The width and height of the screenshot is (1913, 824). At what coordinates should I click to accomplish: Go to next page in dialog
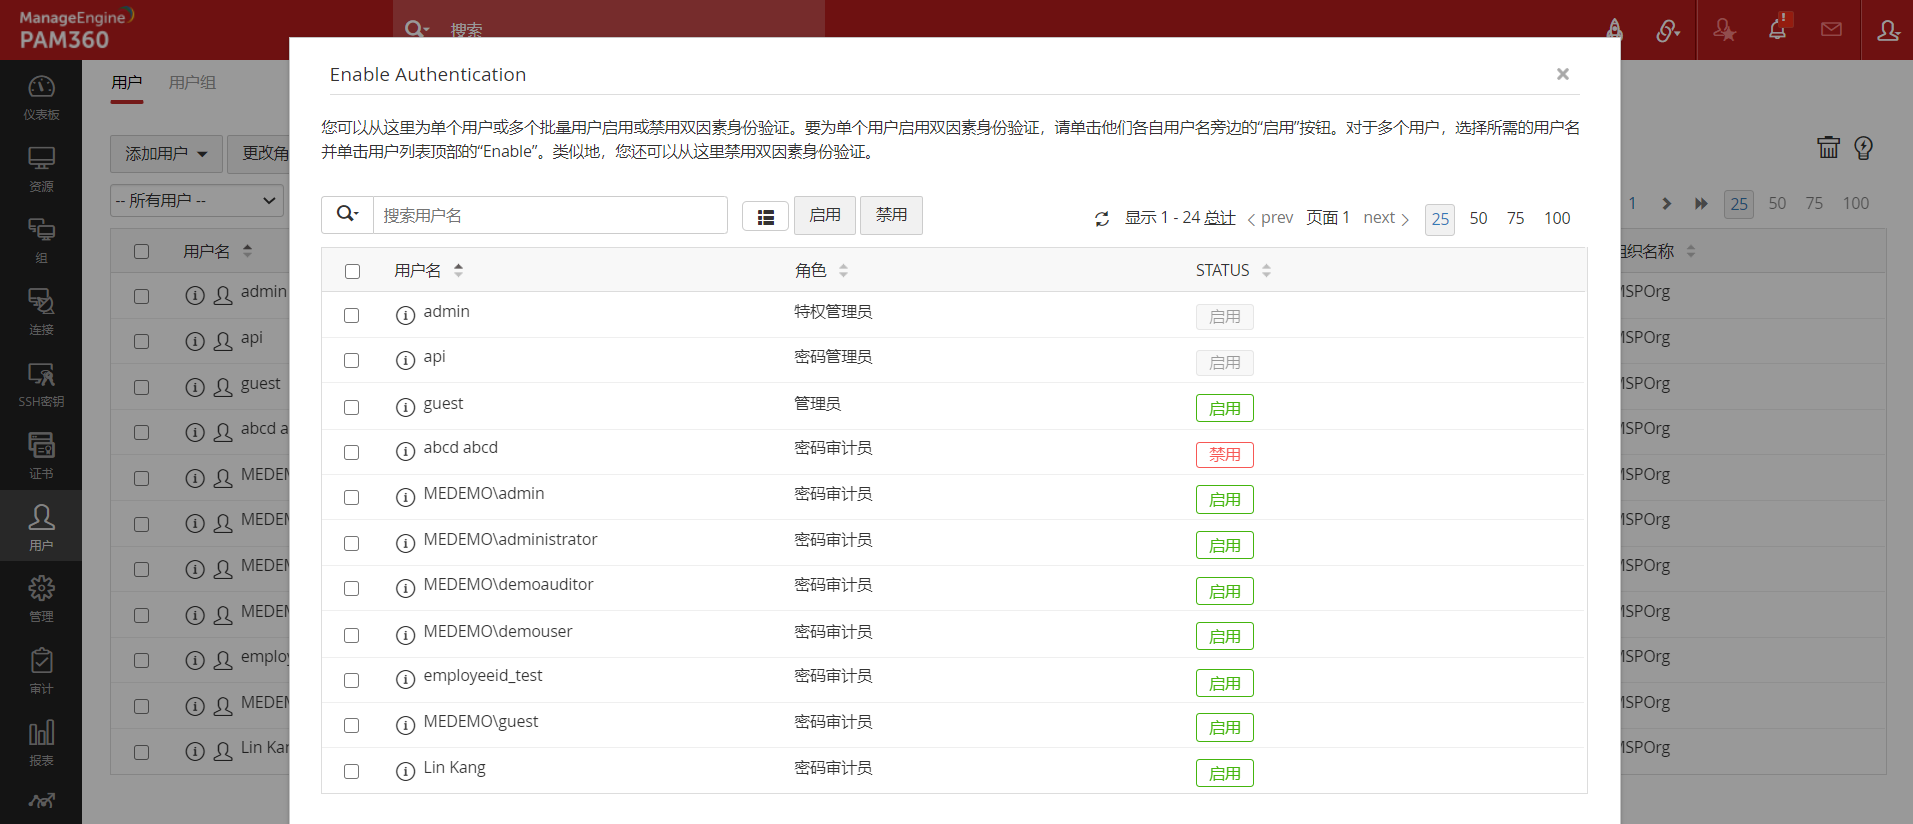pyautogui.click(x=1386, y=218)
